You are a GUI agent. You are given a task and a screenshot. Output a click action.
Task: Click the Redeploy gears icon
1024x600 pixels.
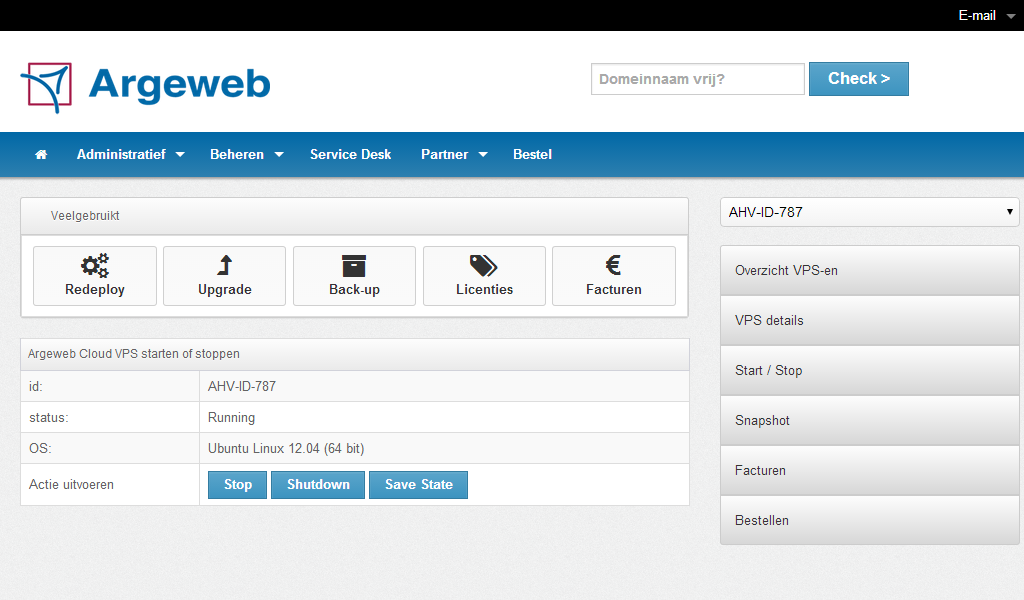pos(95,265)
